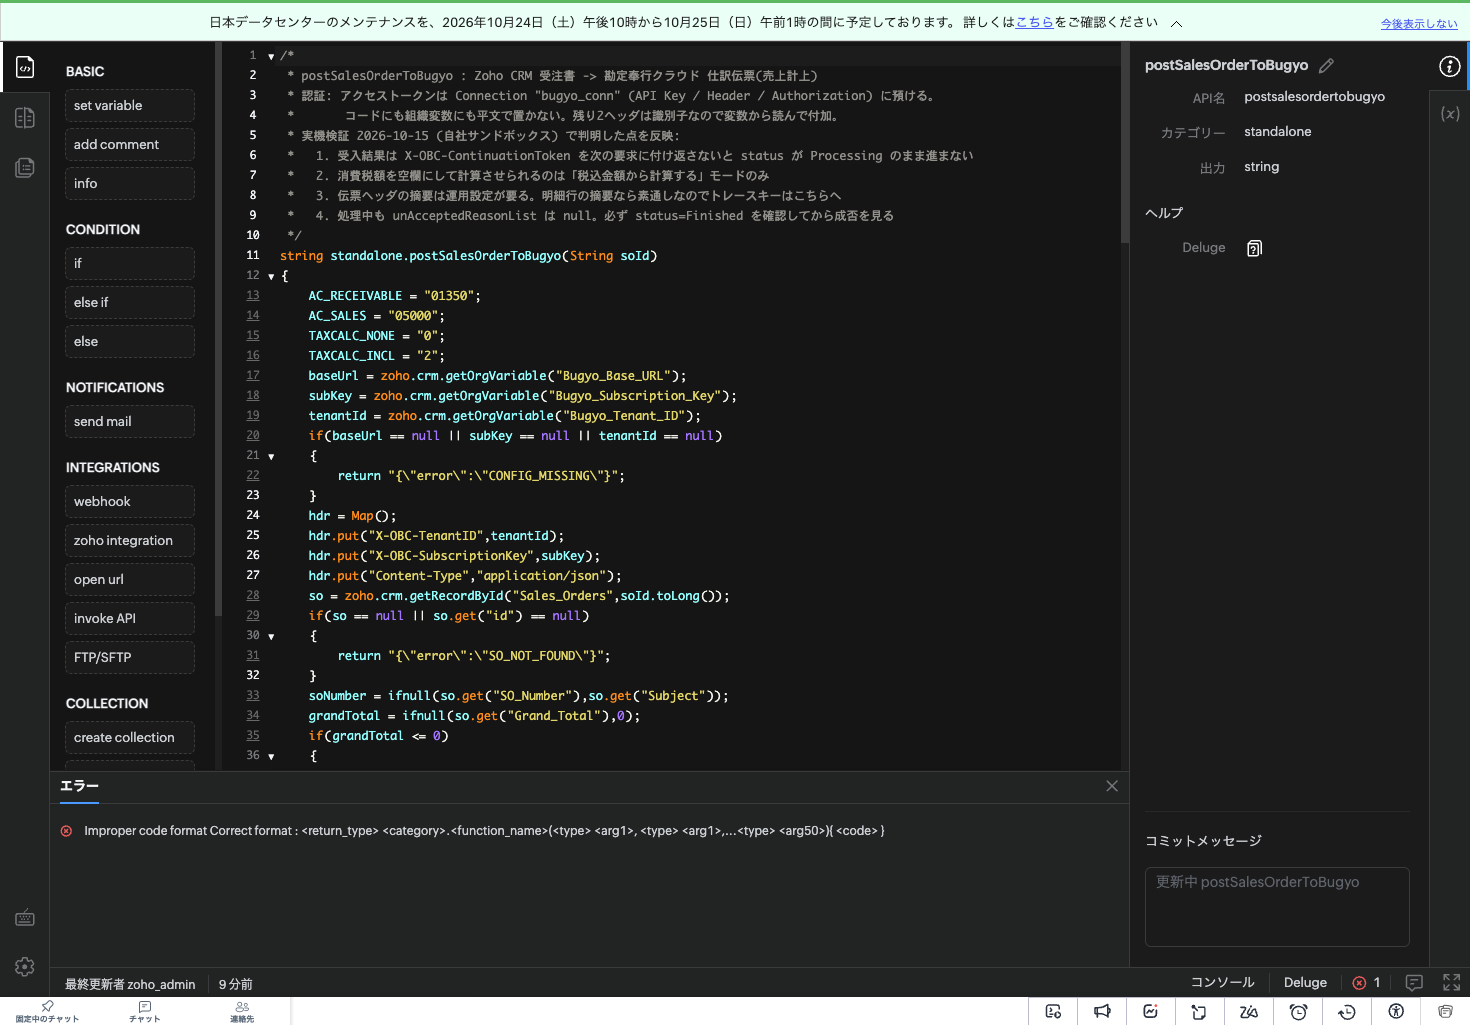Open the alarm clock reminder icon
The width and height of the screenshot is (1470, 1025).
tap(1298, 1012)
